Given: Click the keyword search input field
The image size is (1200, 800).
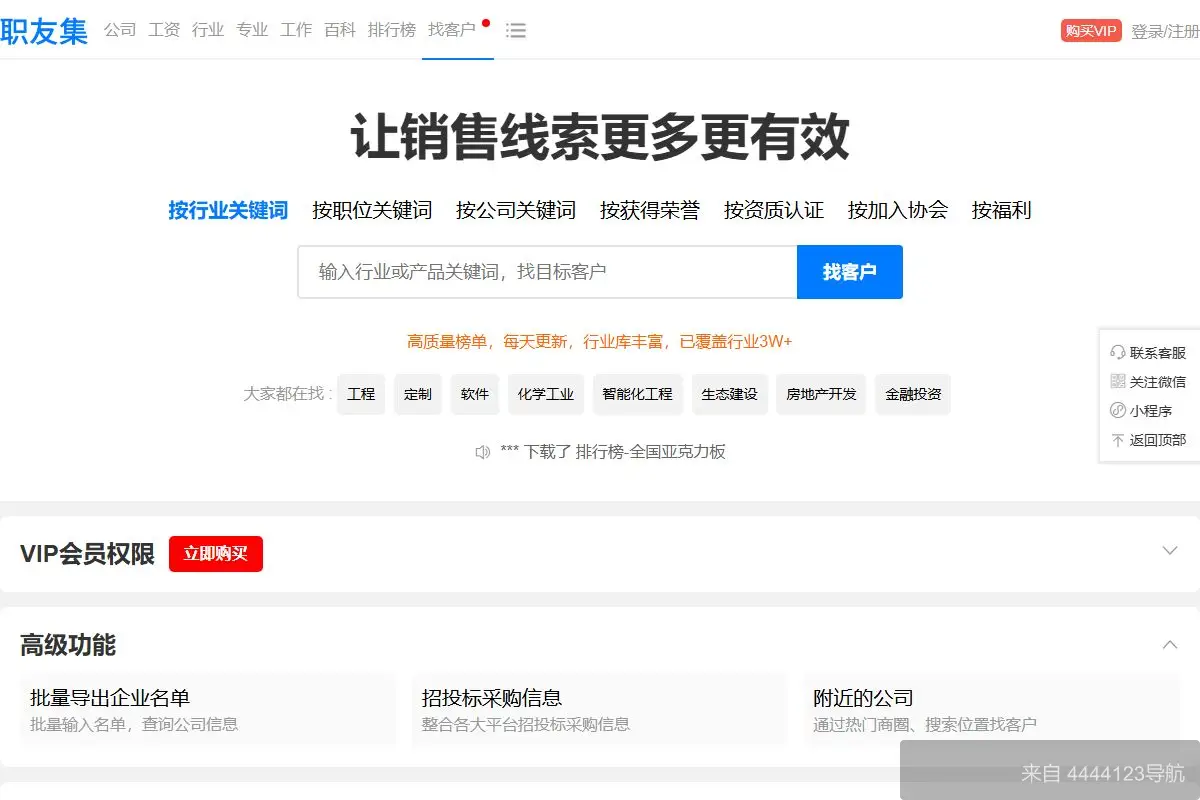Looking at the screenshot, I should click(545, 271).
